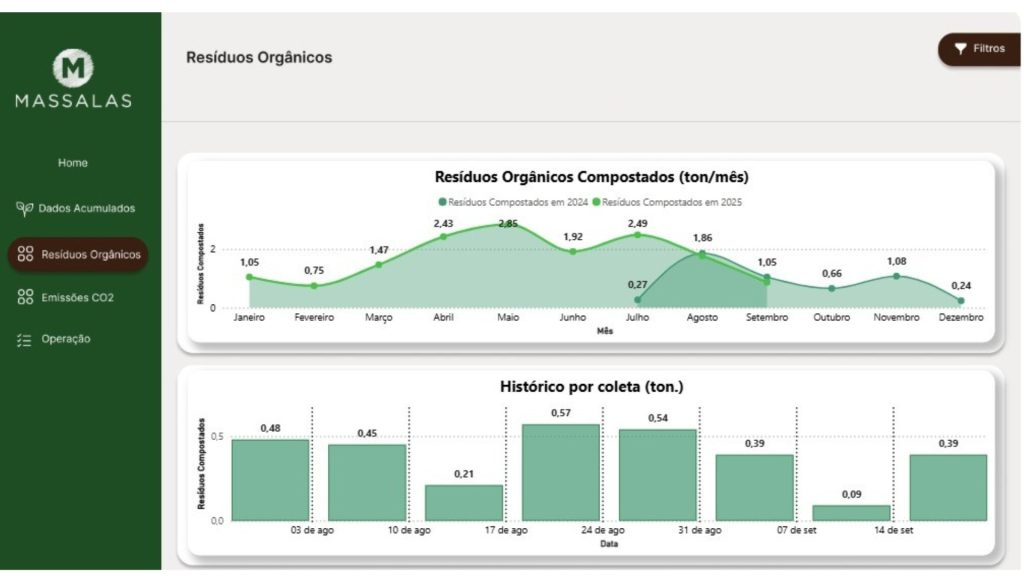
Task: Click grid icon beside Emissões CO2
Action: (25, 297)
